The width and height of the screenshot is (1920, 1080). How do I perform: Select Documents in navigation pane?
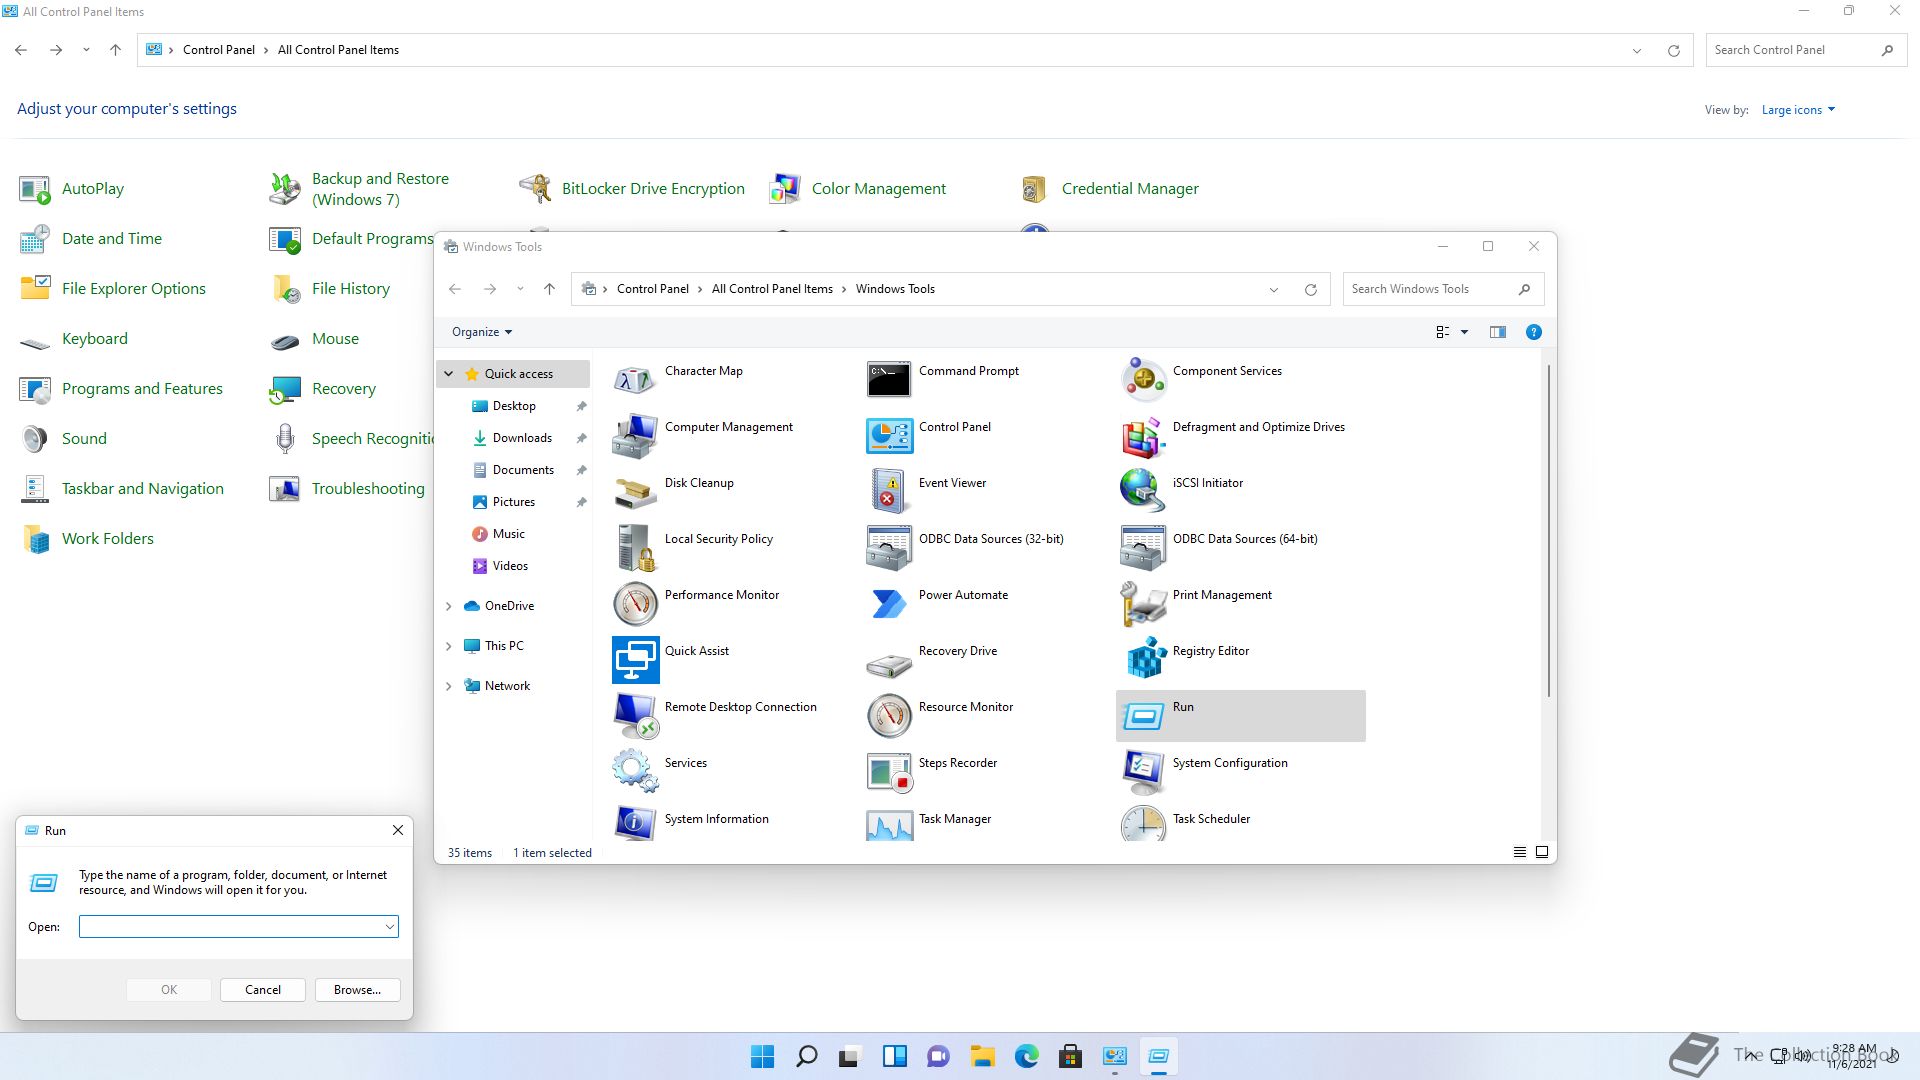coord(522,470)
